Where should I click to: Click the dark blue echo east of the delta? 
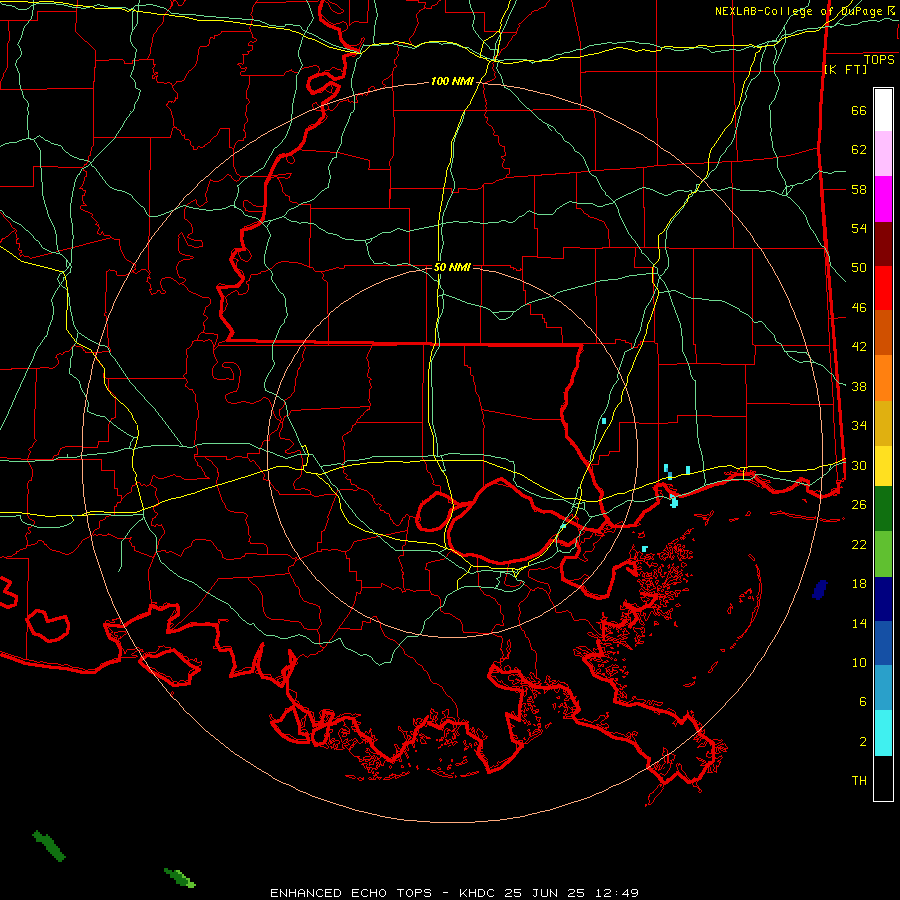820,589
